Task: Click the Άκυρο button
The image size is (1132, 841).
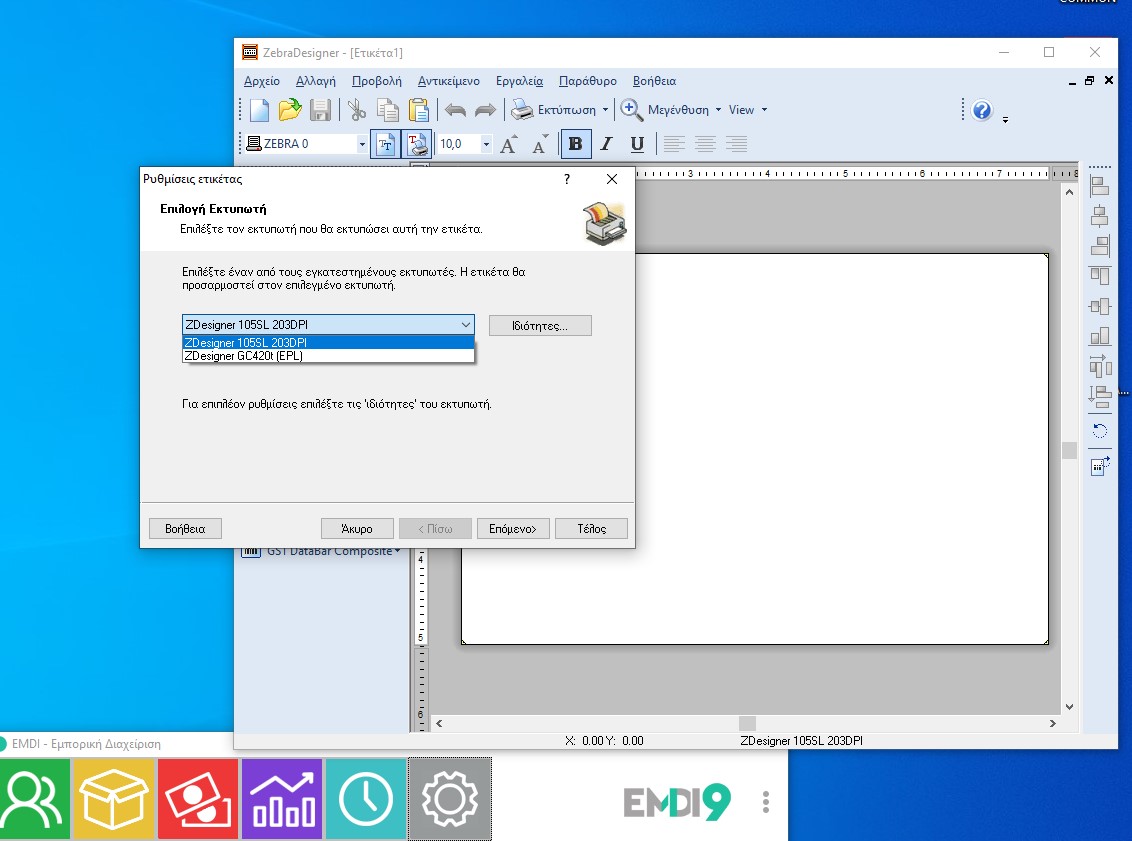Action: click(x=357, y=528)
